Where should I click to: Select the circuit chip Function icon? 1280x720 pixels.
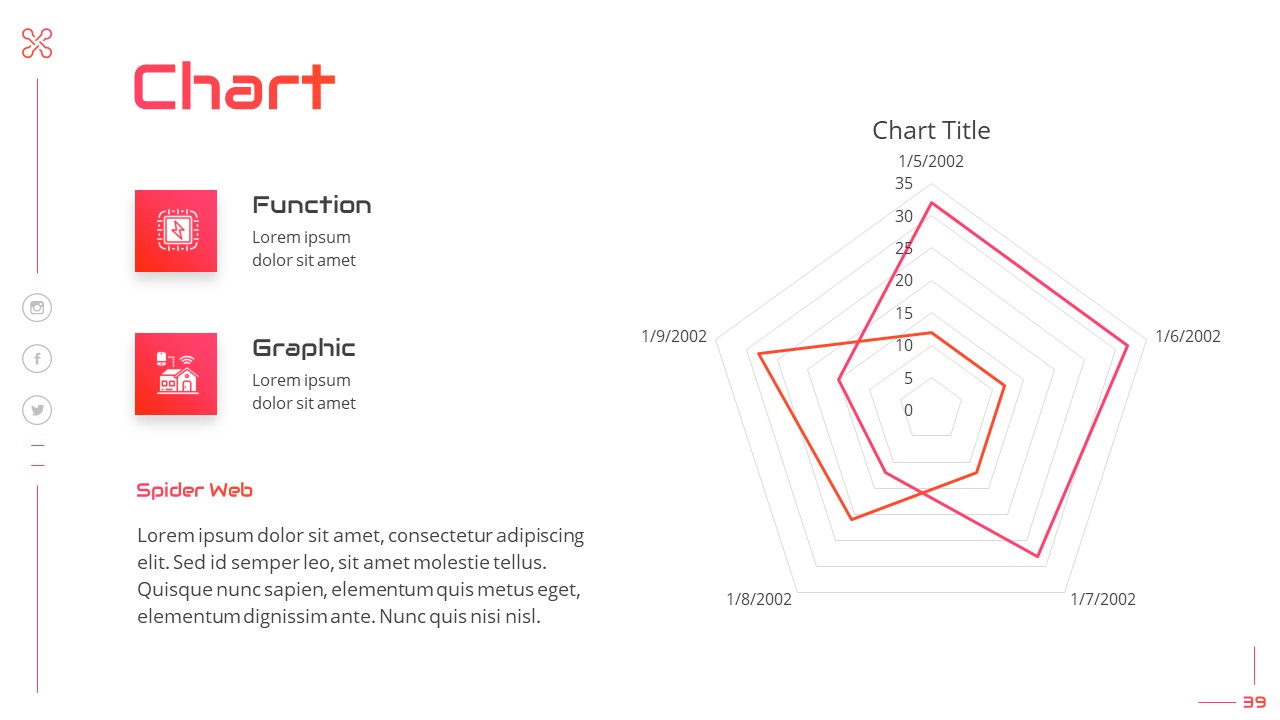(176, 231)
